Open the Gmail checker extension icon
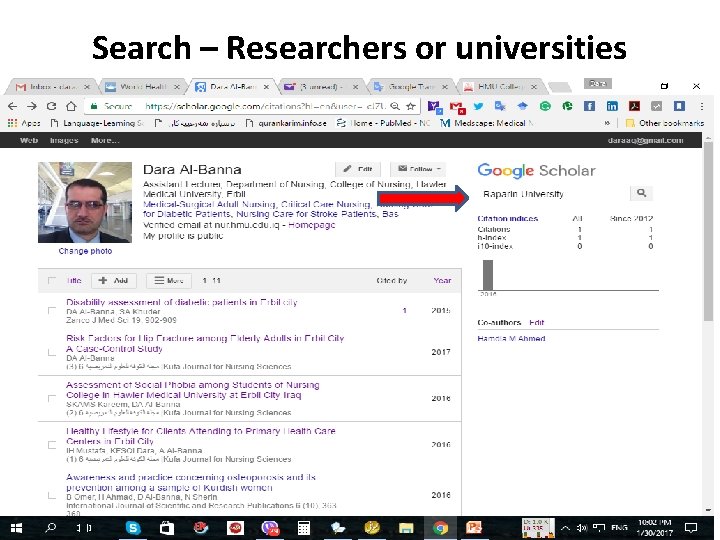 (457, 107)
